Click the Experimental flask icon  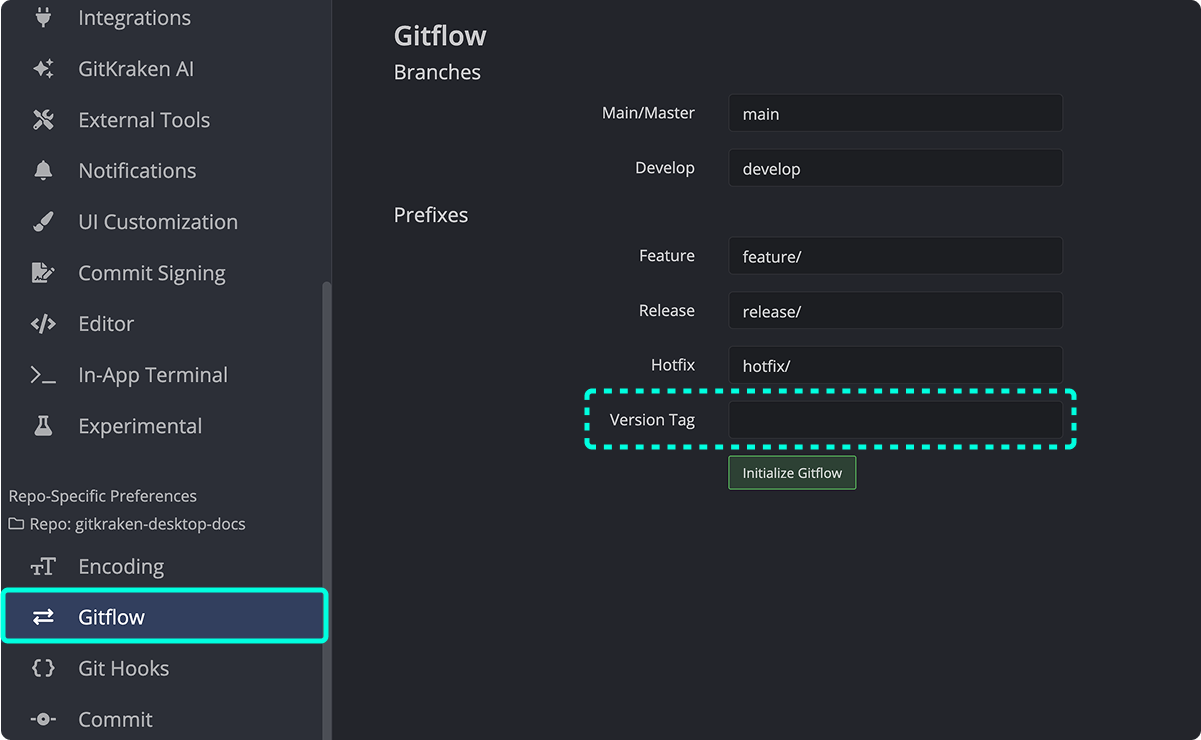pos(44,425)
